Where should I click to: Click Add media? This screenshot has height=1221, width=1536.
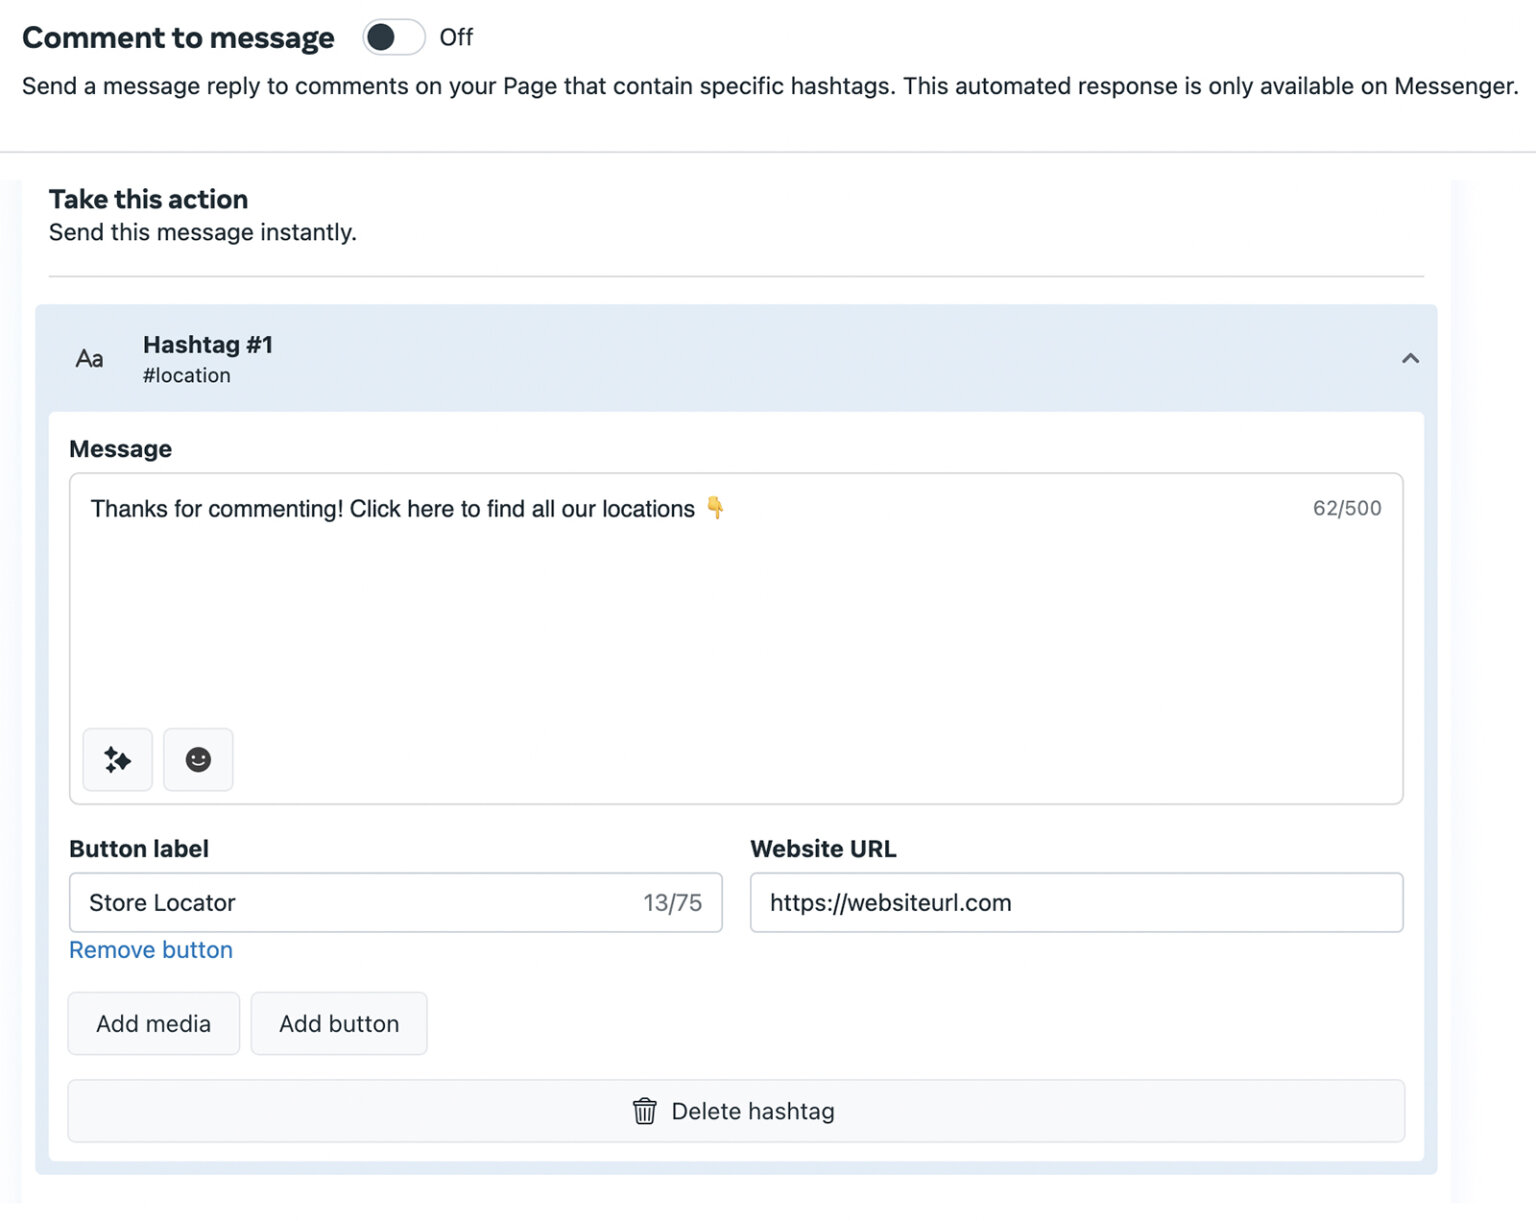(153, 1023)
